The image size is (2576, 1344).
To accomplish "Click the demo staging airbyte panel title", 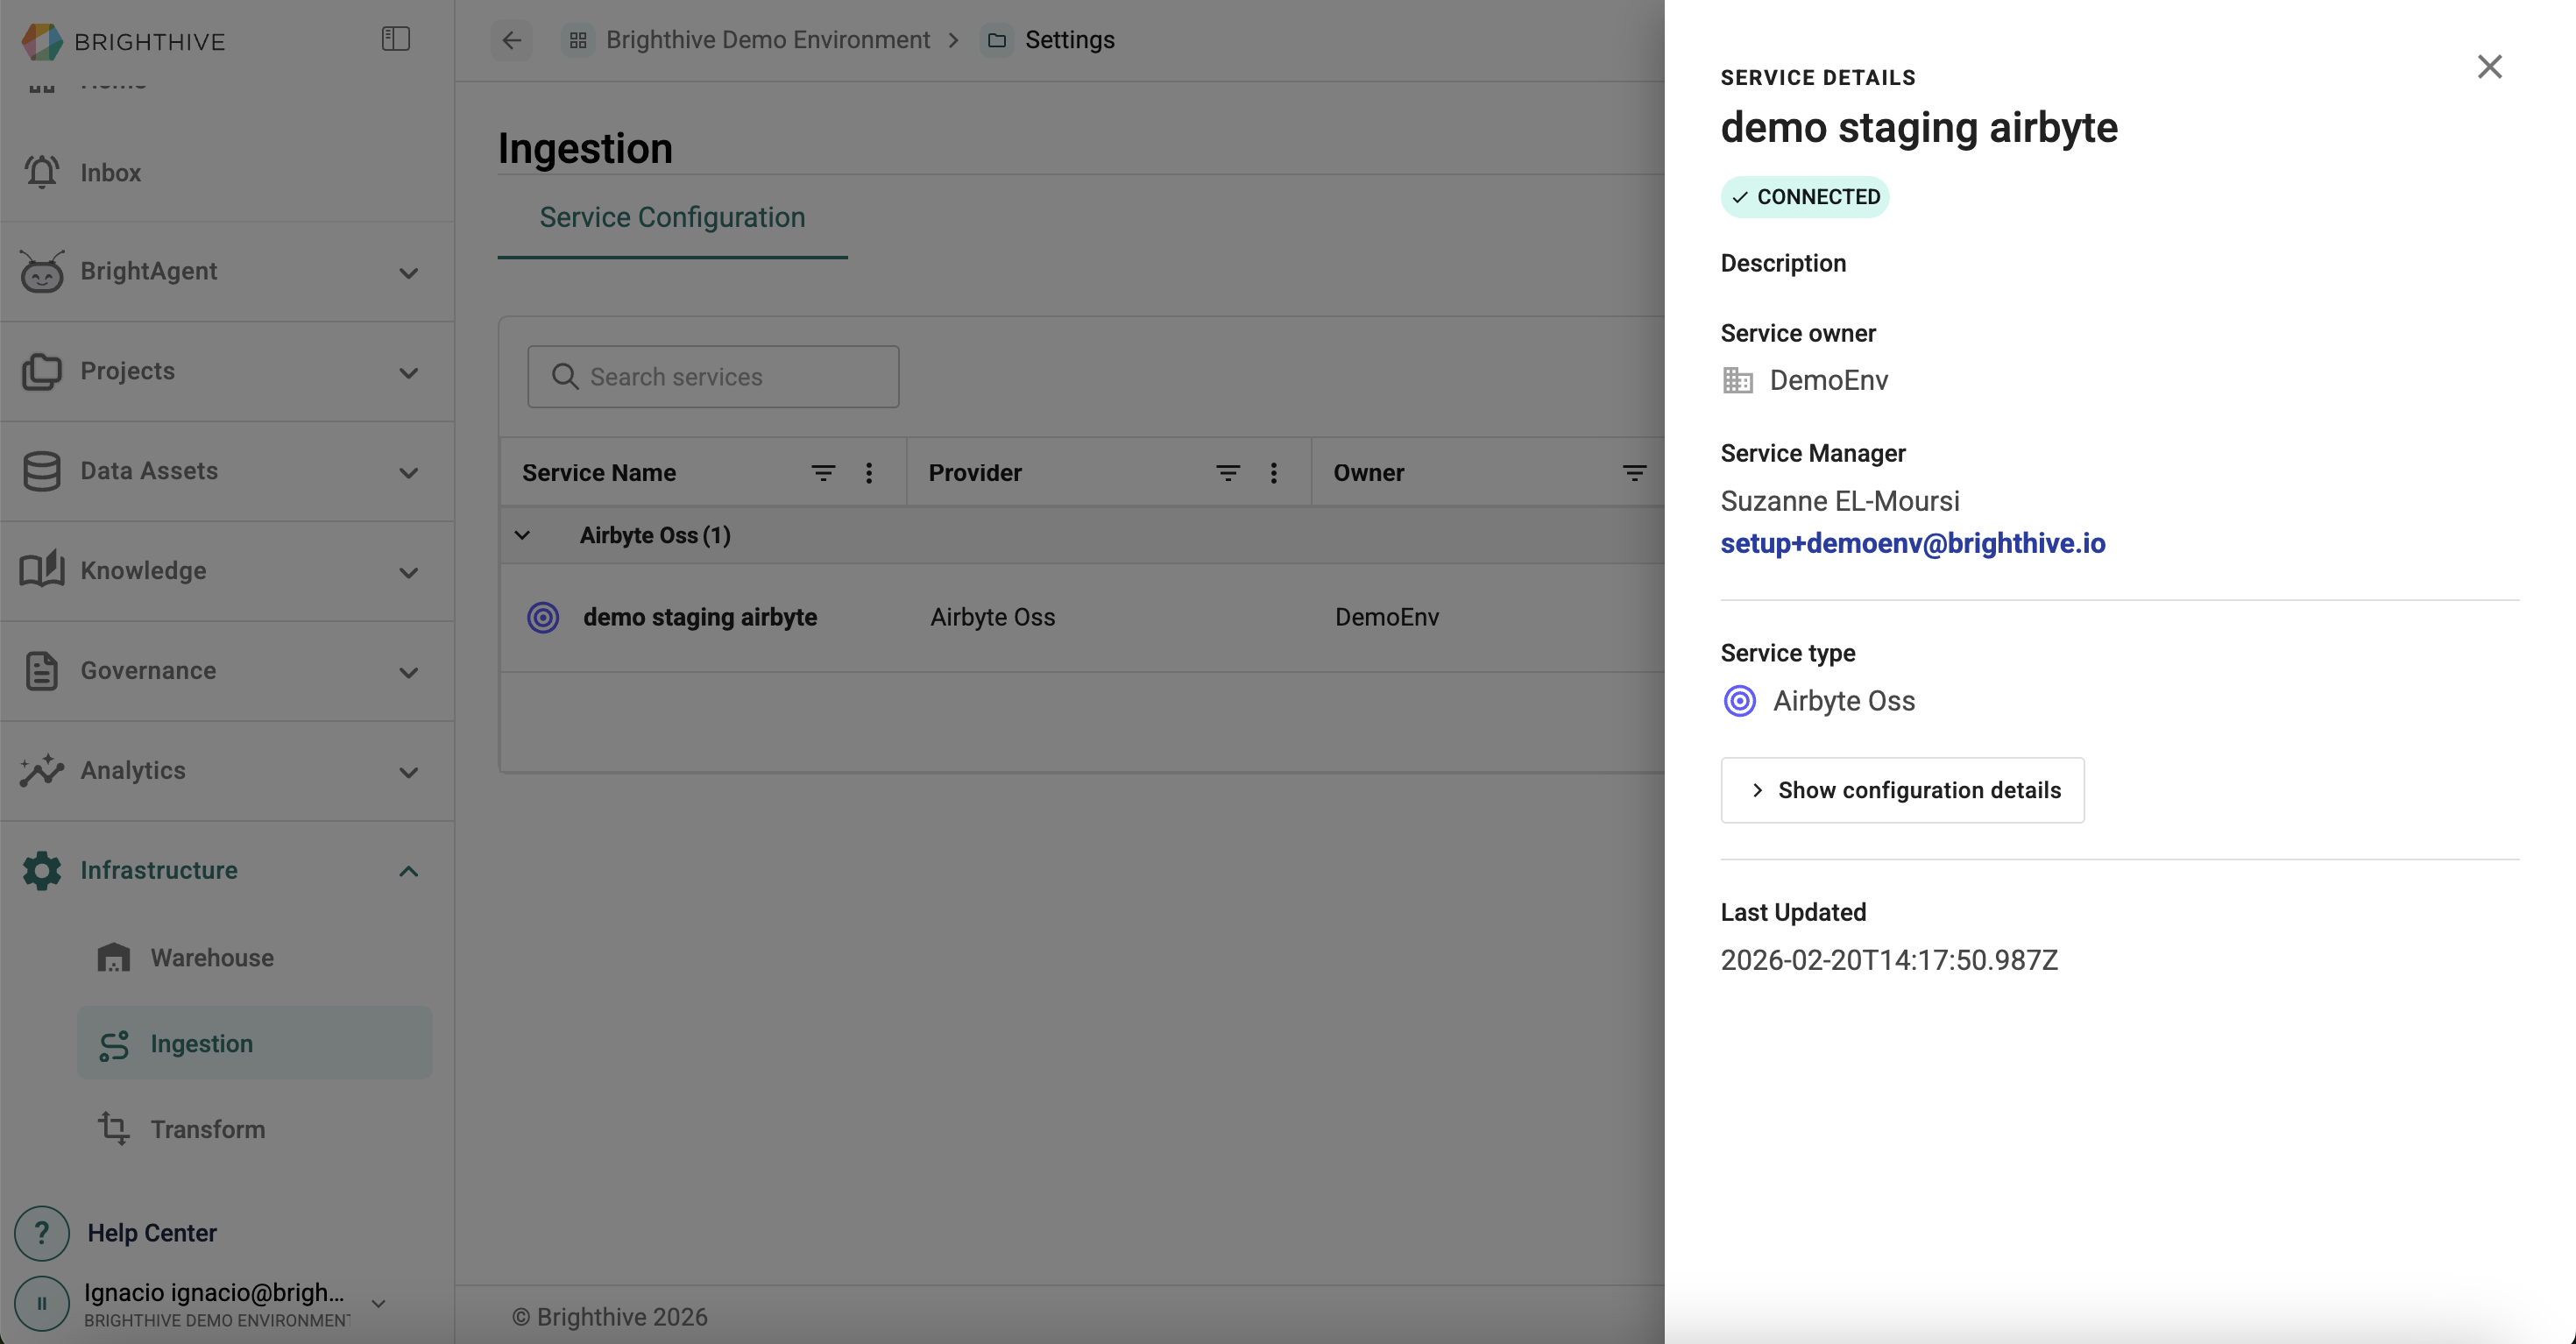I will (x=1919, y=127).
